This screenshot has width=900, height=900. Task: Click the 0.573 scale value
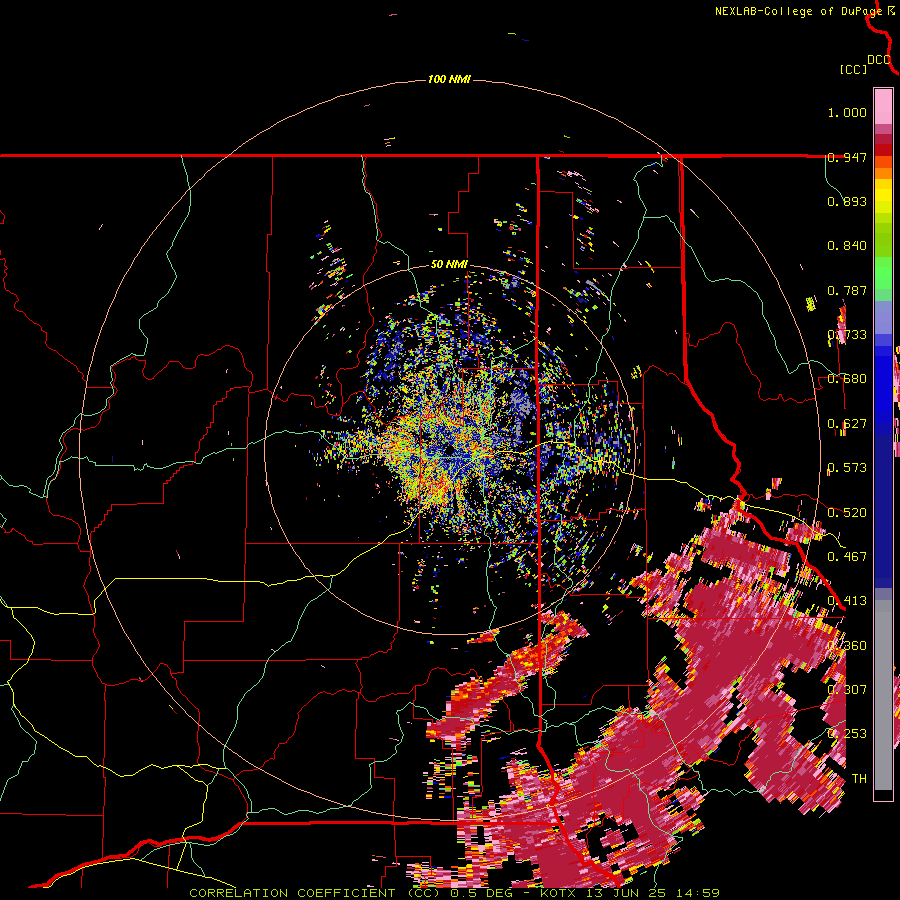click(x=847, y=468)
